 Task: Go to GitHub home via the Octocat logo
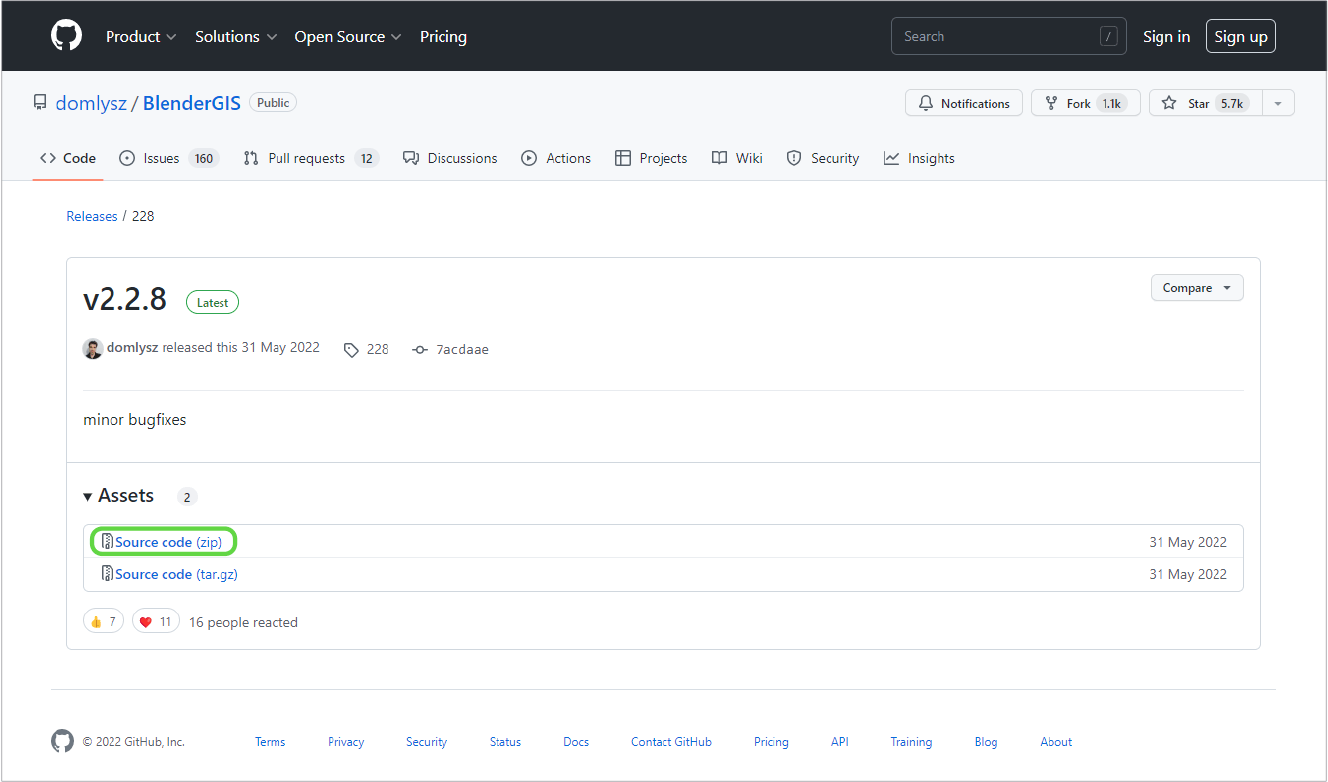click(66, 36)
